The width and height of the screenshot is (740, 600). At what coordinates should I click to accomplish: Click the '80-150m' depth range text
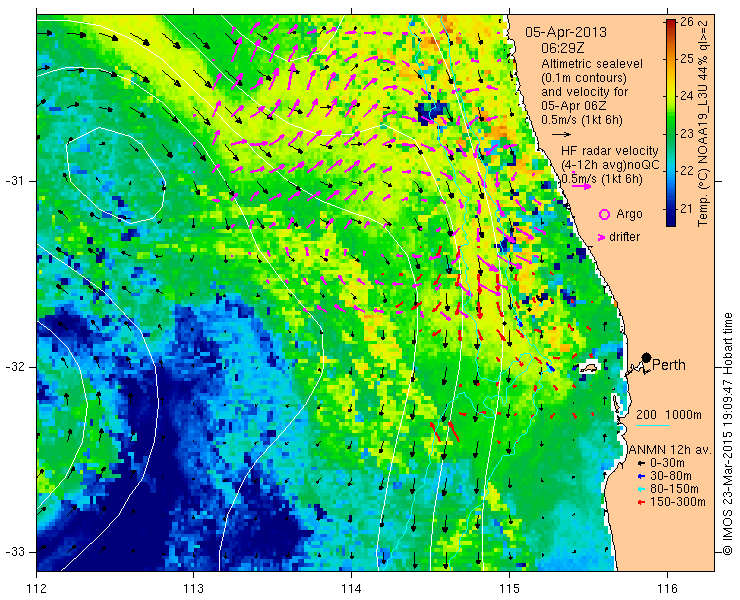coord(674,489)
